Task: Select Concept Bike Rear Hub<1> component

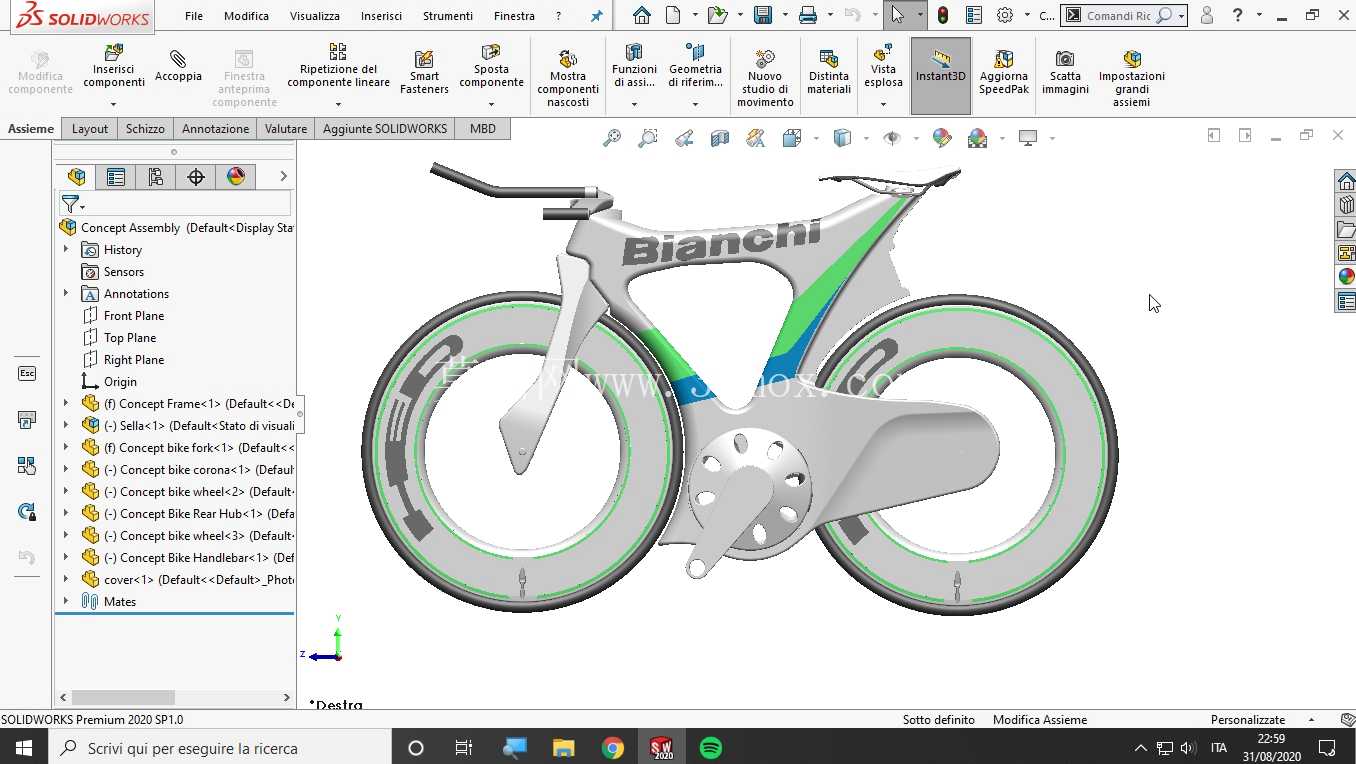Action: pos(188,514)
